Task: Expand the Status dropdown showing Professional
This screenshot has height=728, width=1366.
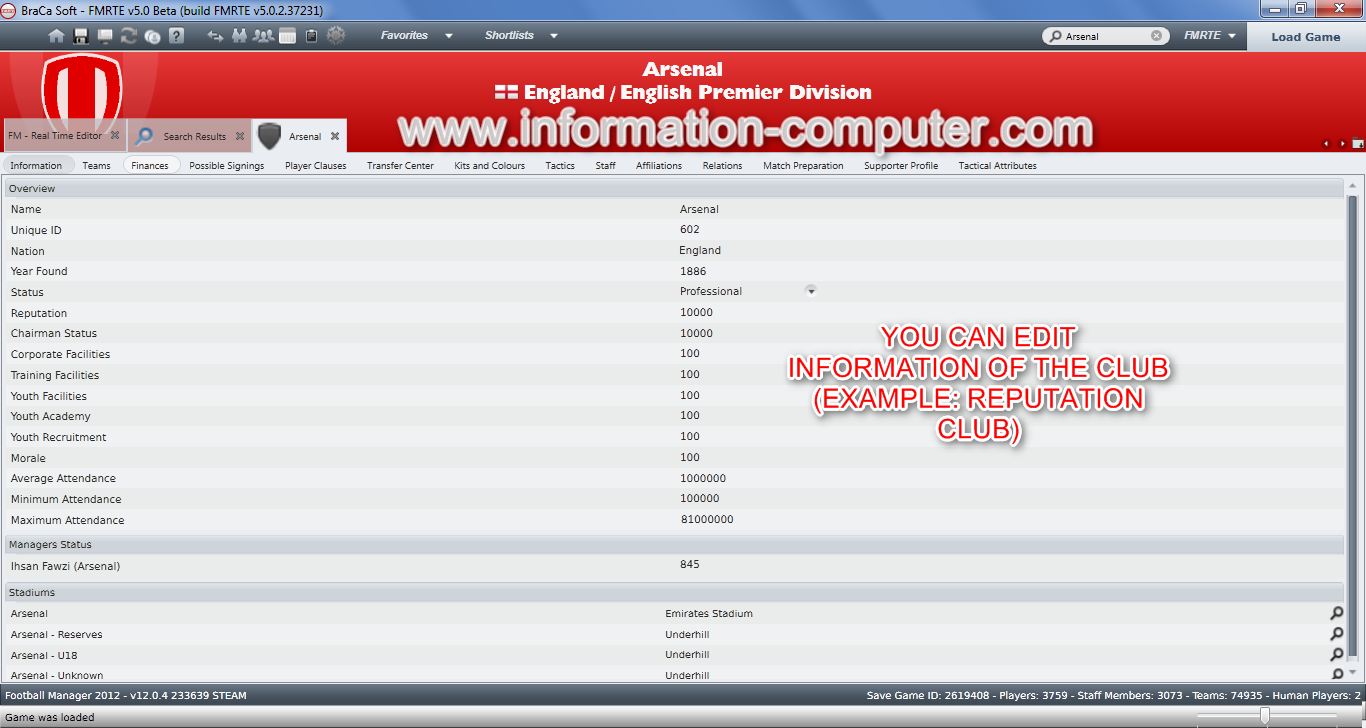Action: [811, 291]
